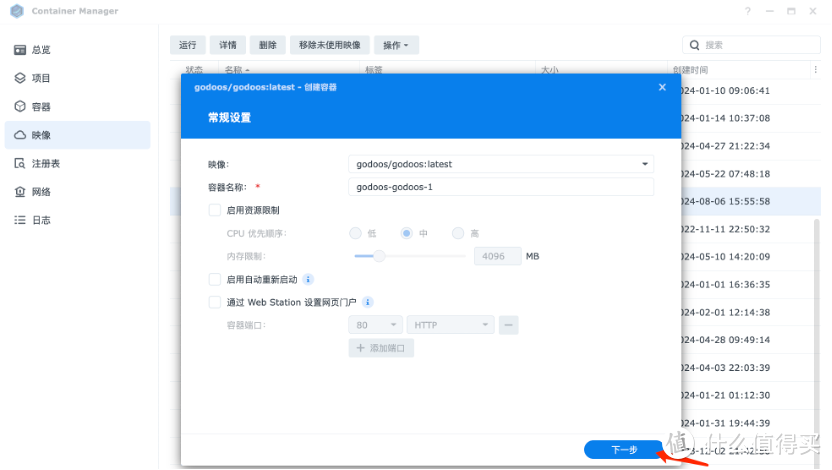
Task: Click the 删除 delete toolbar button
Action: 267,45
